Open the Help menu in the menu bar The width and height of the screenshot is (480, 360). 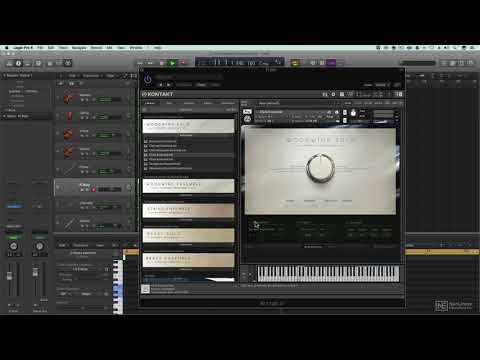[x=158, y=48]
